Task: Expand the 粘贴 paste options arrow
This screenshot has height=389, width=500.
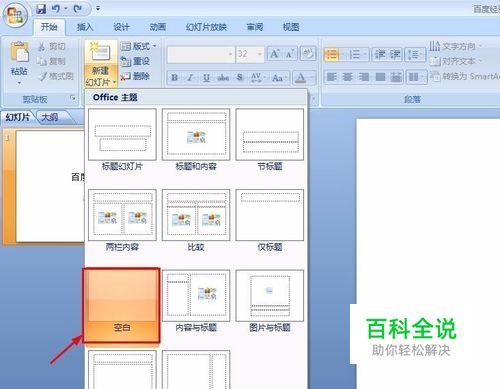Action: point(19,82)
